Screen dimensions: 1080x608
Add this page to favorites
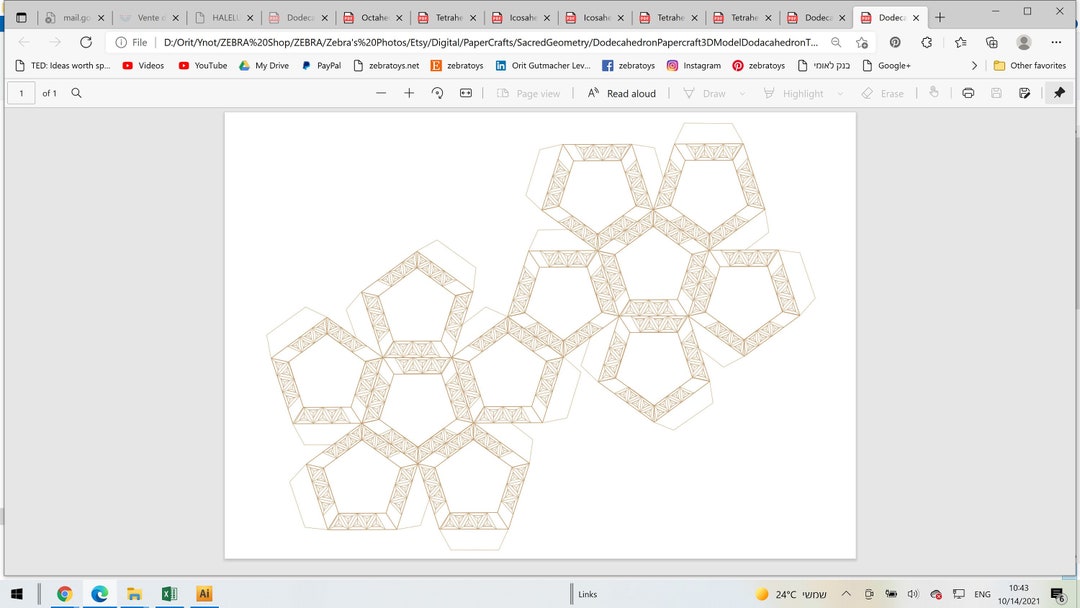pyautogui.click(x=862, y=44)
